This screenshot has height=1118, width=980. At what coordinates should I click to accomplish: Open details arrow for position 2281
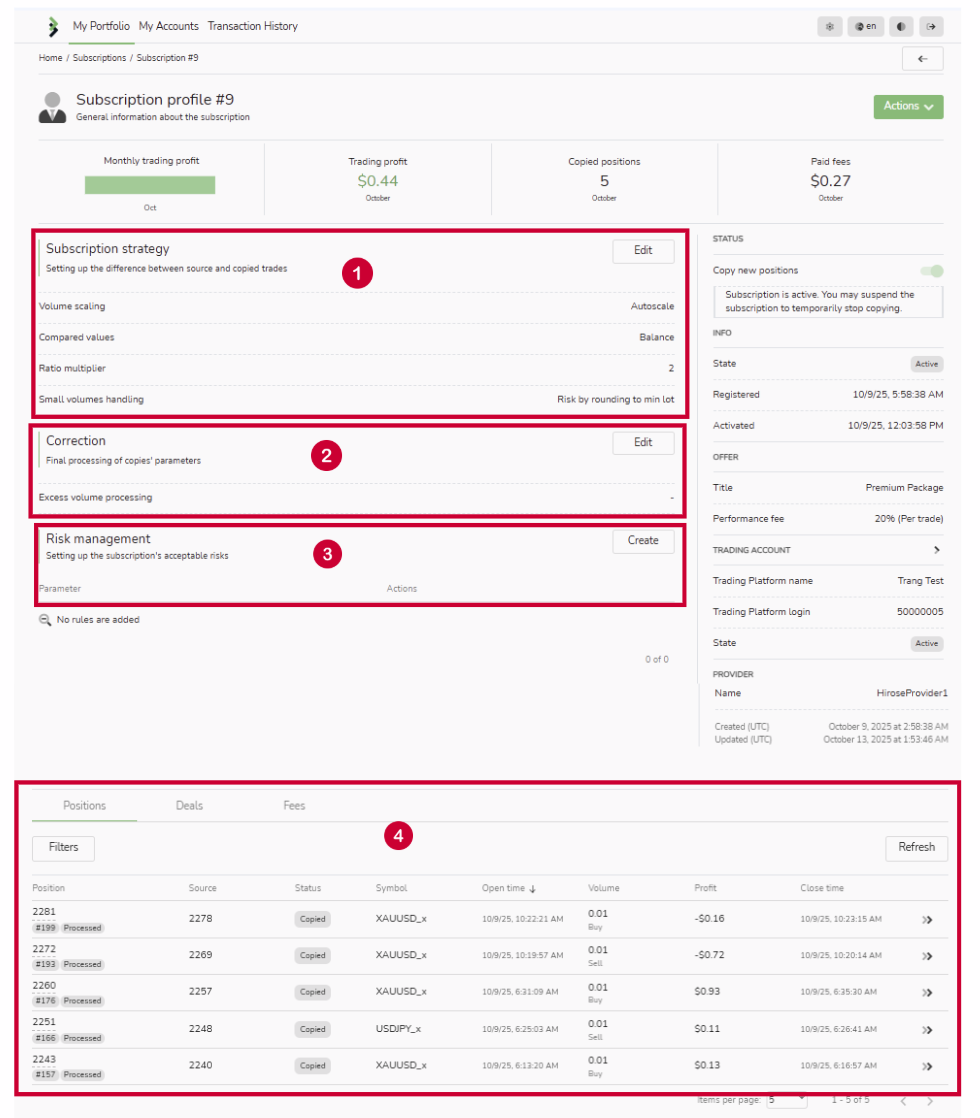[x=927, y=919]
